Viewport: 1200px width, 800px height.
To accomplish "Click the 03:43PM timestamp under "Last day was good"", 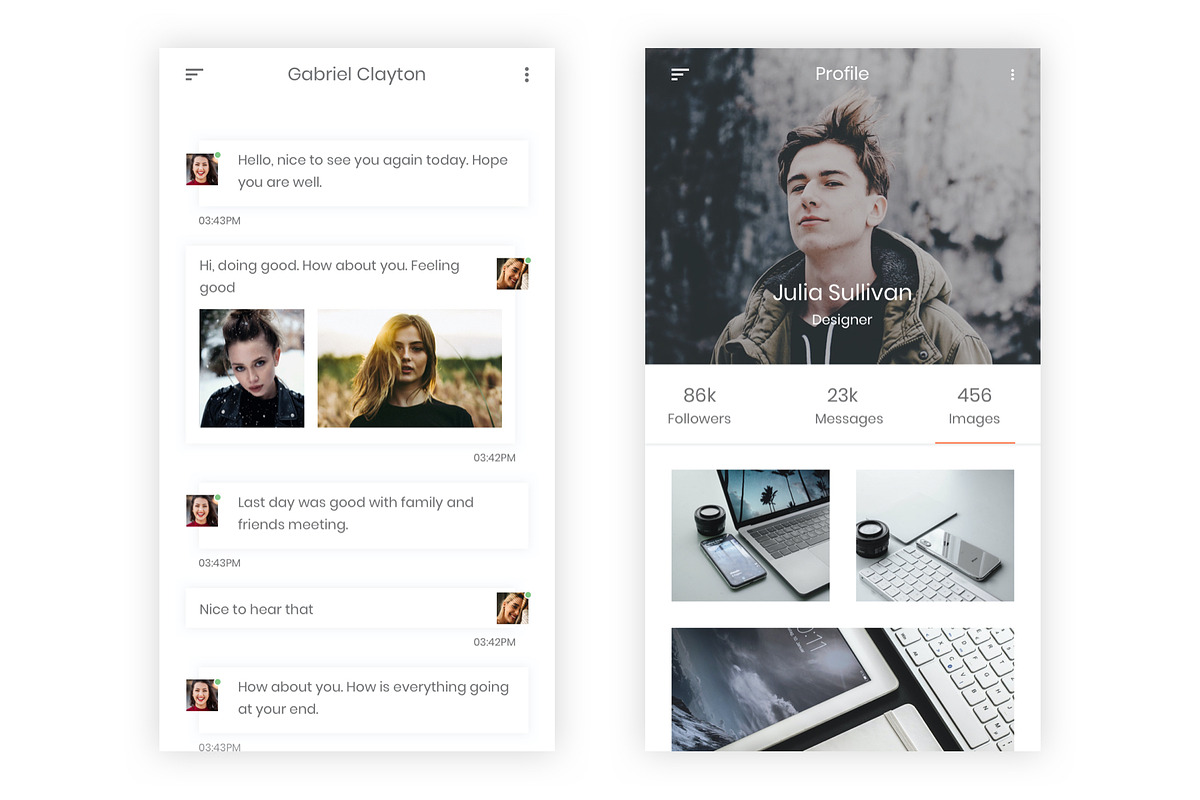I will 219,563.
